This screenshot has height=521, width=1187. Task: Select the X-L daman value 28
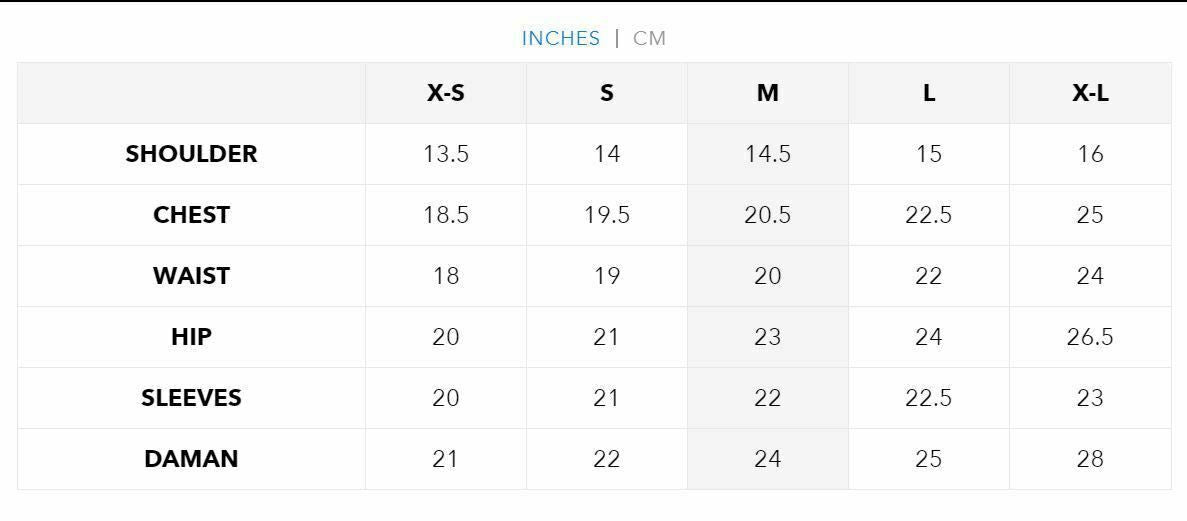[1090, 459]
